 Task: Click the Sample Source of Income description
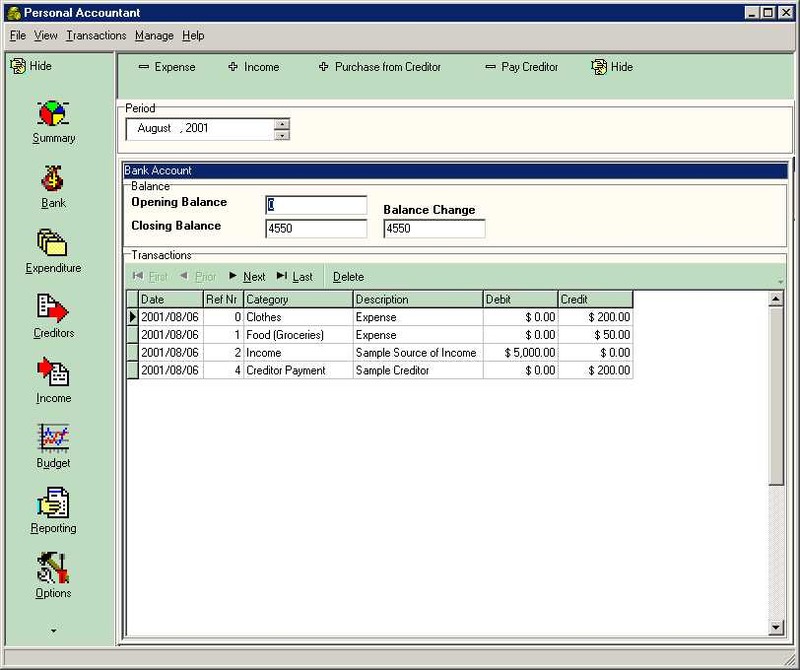tap(417, 353)
